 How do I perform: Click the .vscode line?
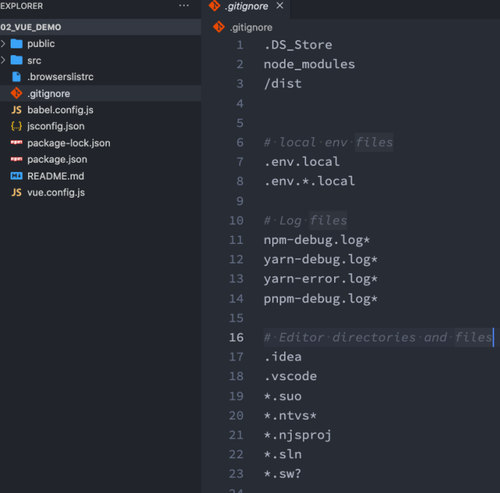(290, 376)
